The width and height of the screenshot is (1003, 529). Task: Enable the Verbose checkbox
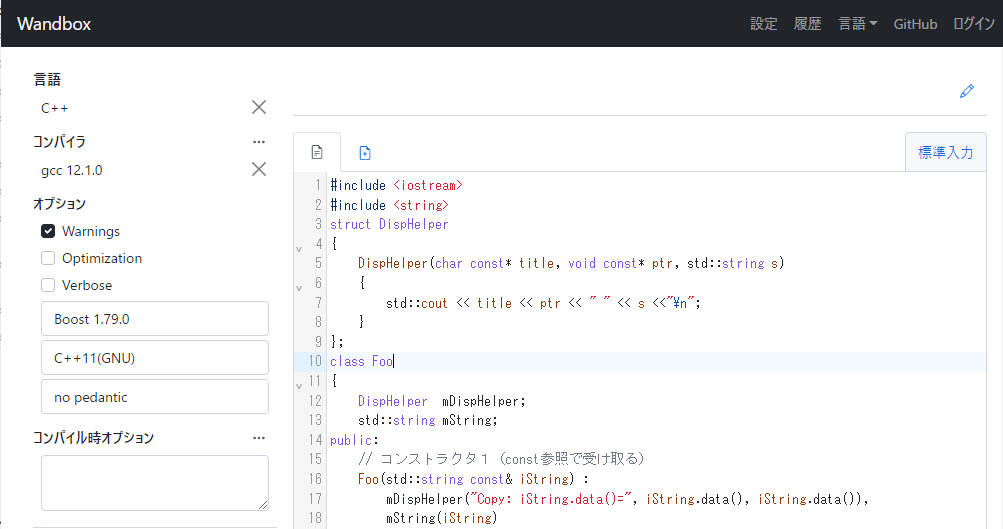tap(48, 285)
